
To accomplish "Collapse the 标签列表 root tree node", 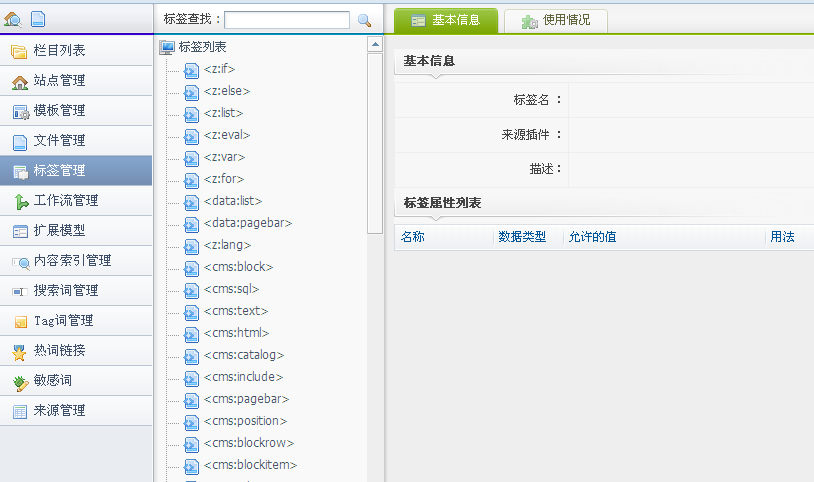I will click(202, 46).
